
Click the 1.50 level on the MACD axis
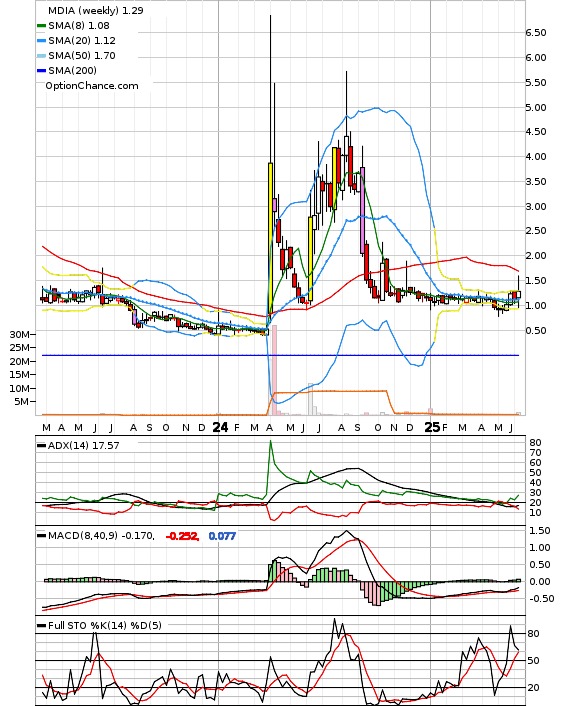click(539, 530)
